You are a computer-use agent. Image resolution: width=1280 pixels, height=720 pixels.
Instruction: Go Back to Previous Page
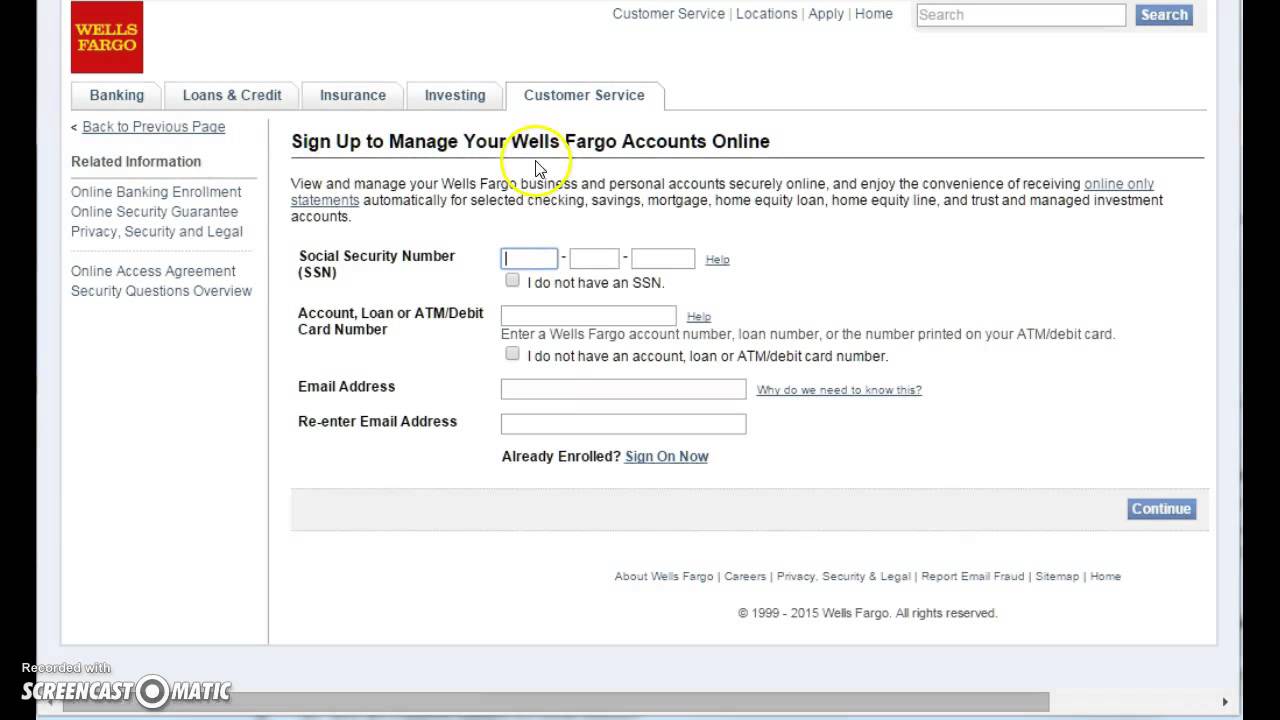(154, 127)
